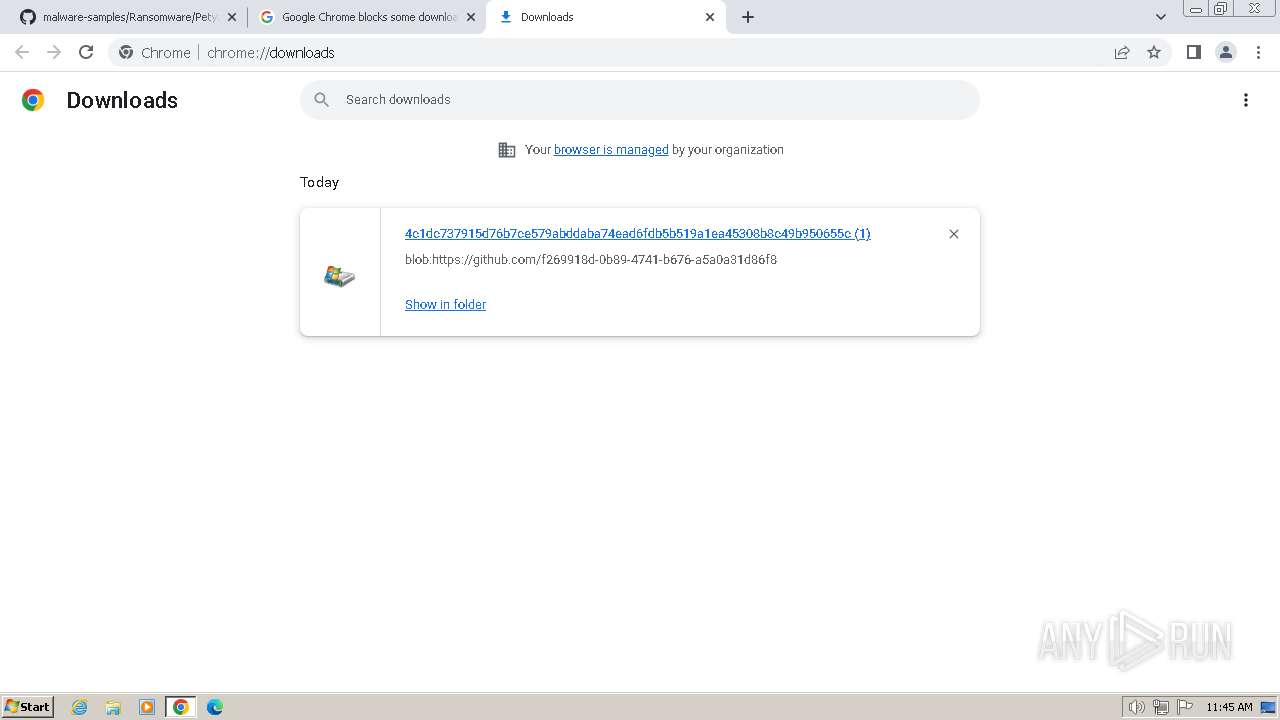This screenshot has width=1280, height=720.
Task: Click the share this page icon
Action: [1122, 52]
